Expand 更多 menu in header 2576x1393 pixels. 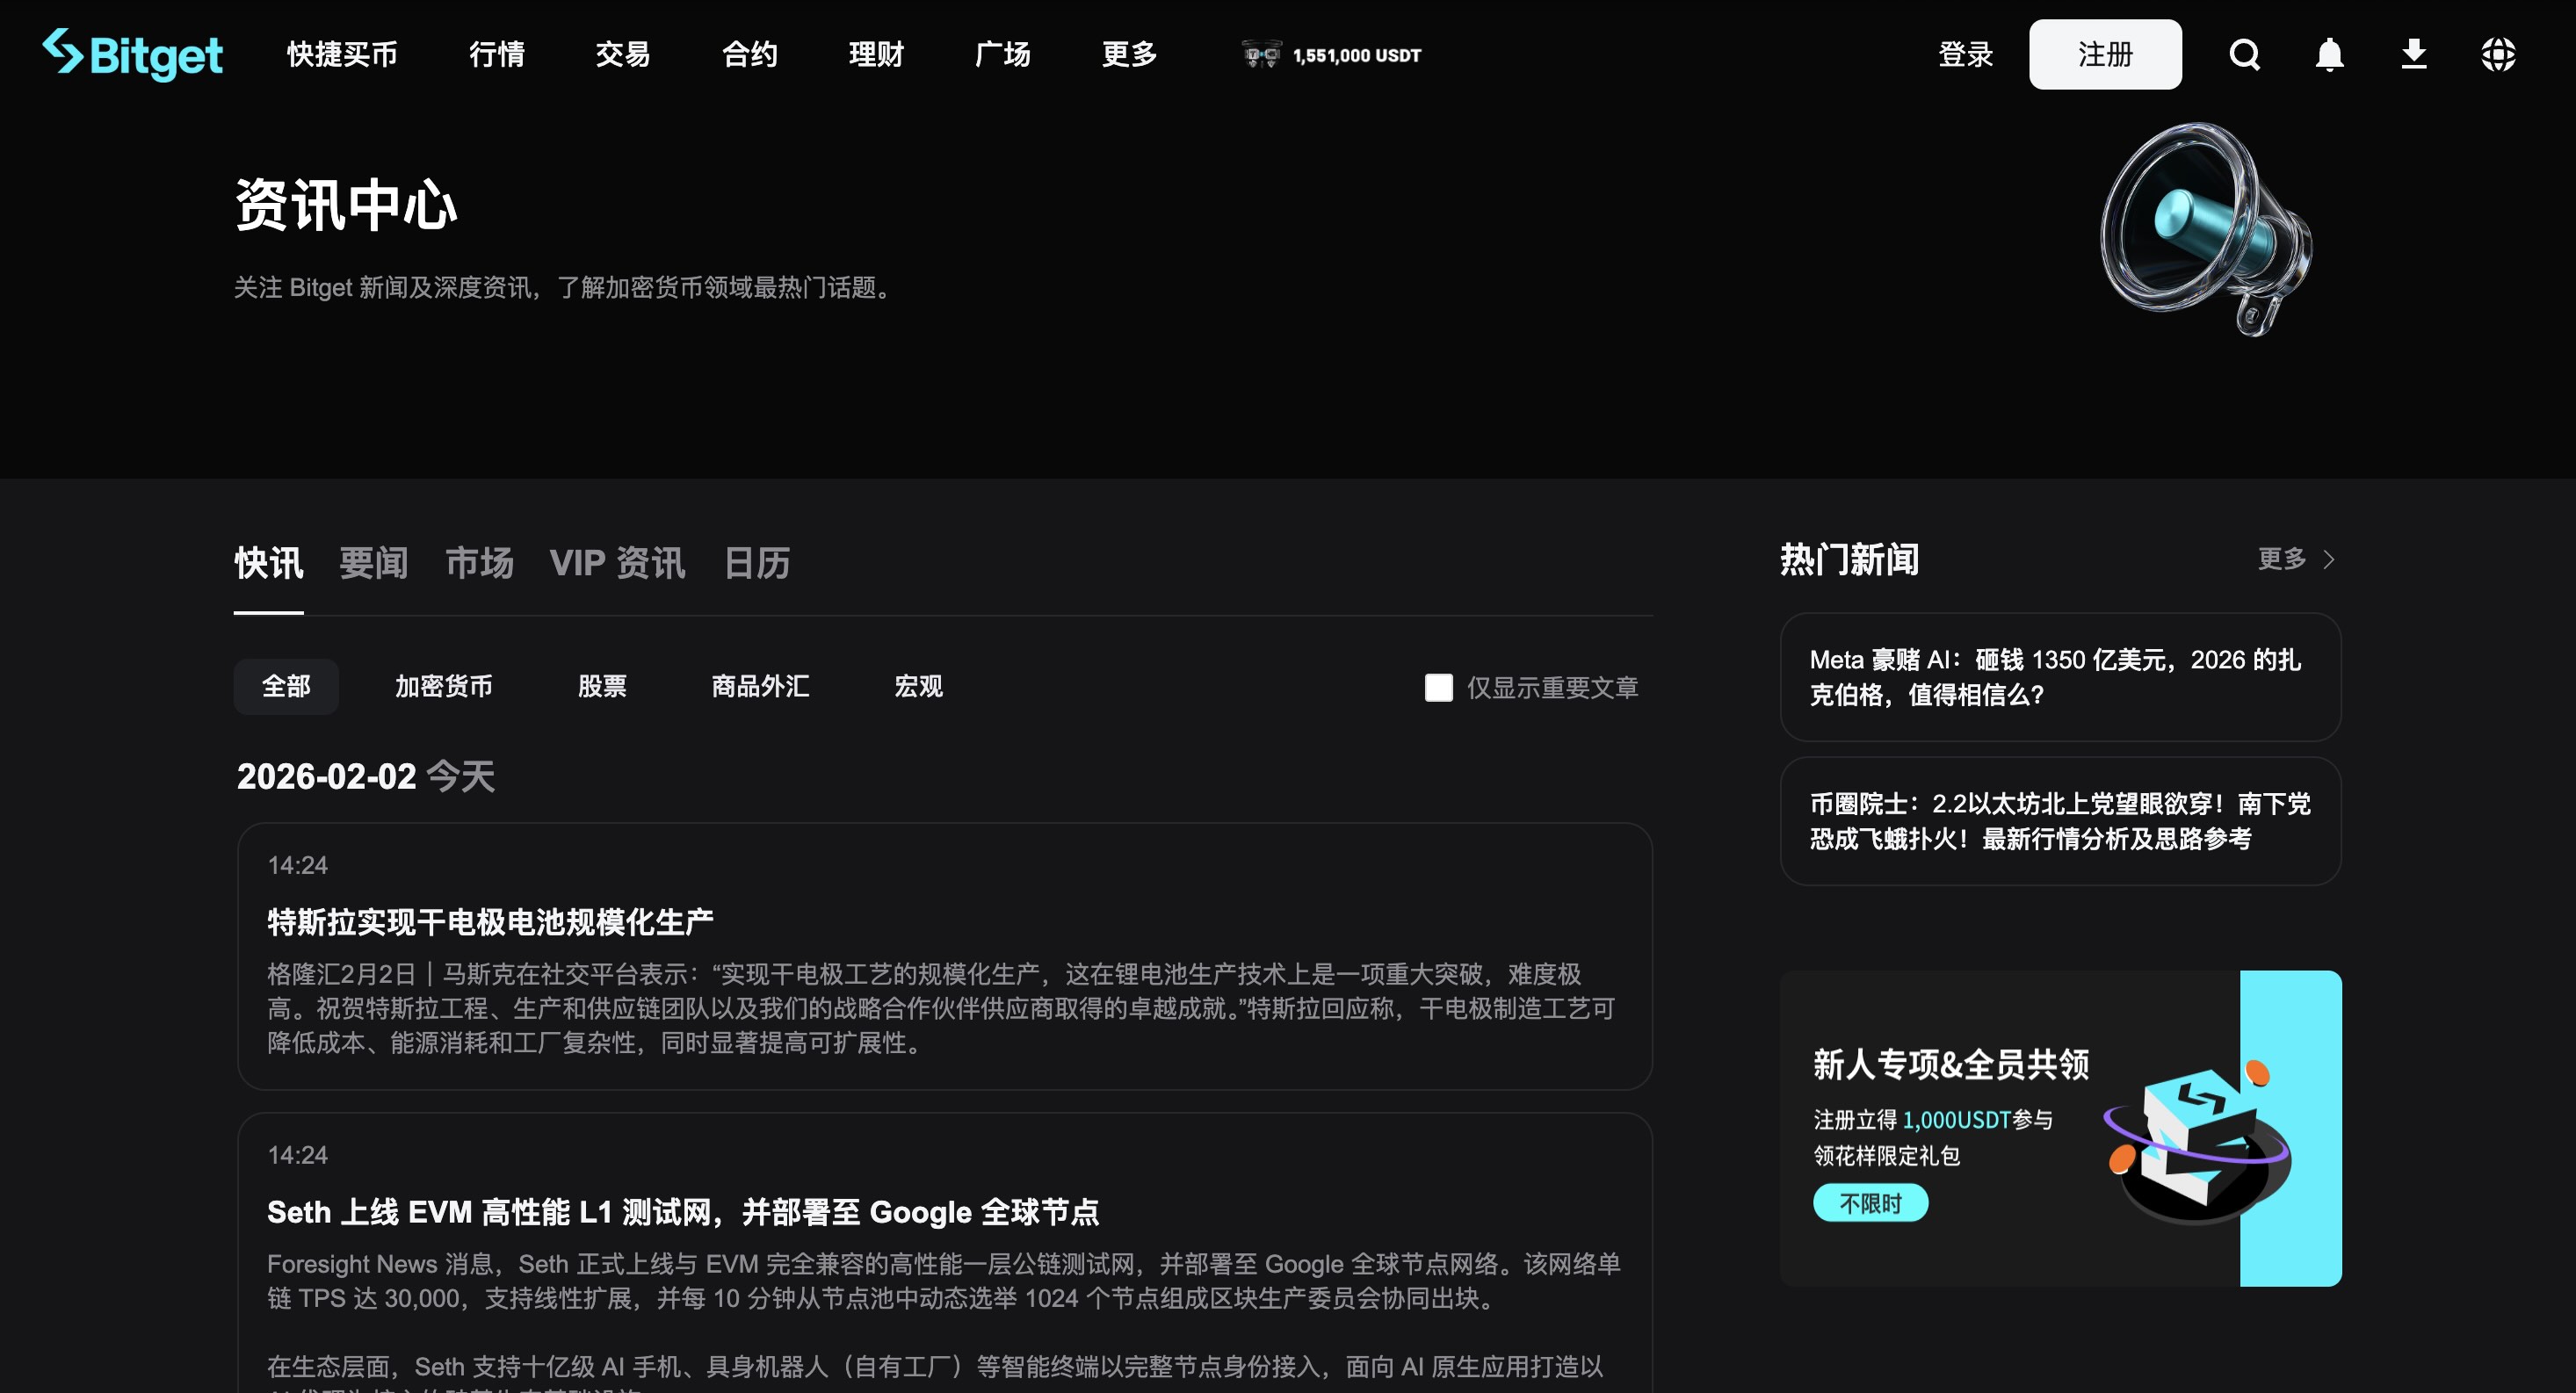pyautogui.click(x=1130, y=54)
